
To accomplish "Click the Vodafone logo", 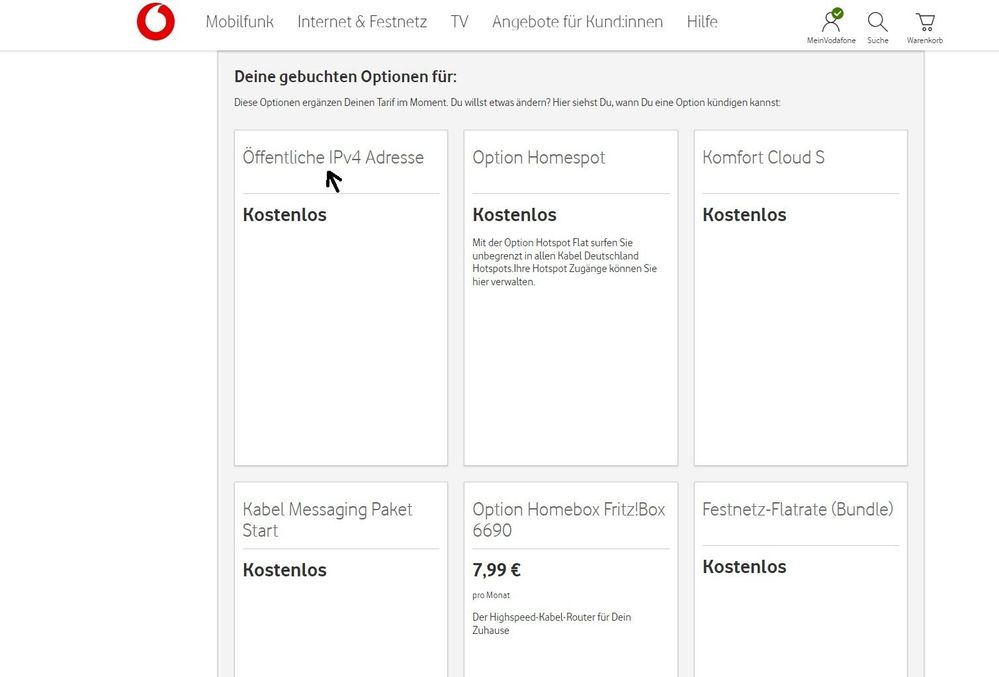I will coord(157,20).
